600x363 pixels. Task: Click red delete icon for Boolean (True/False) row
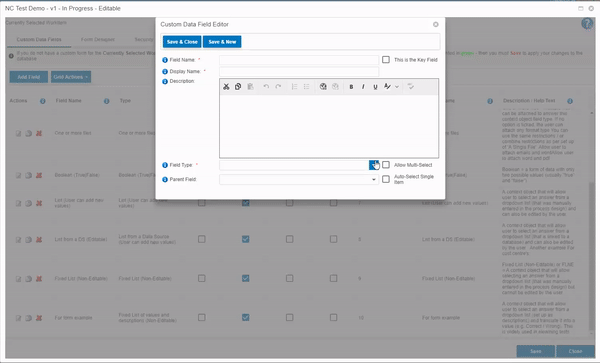pos(39,175)
